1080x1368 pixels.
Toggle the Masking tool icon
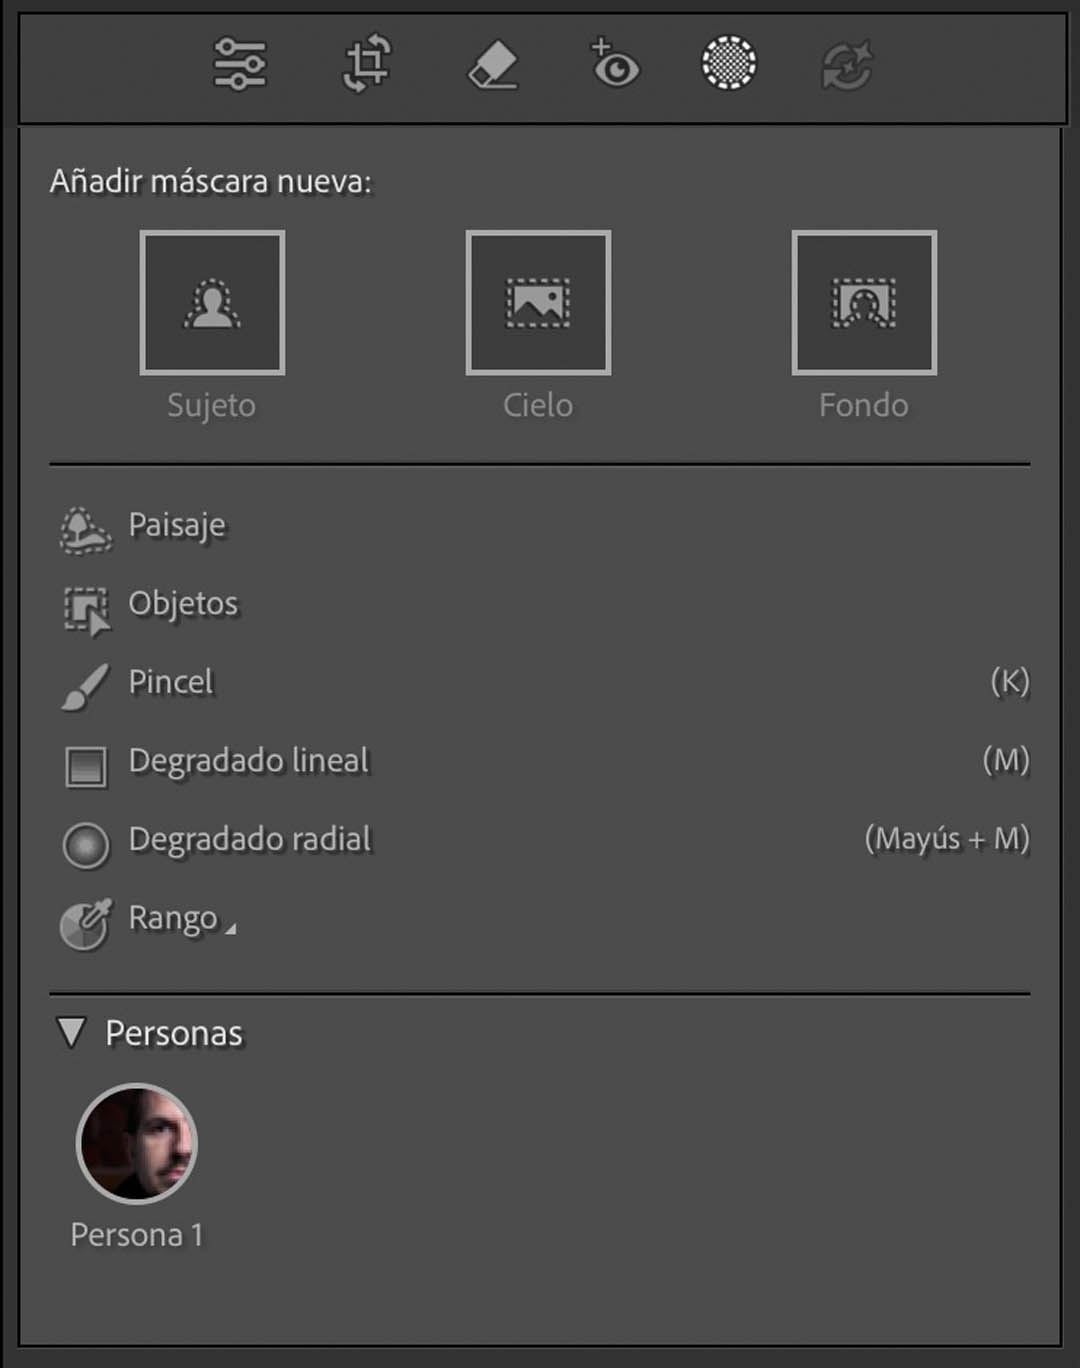[x=729, y=63]
